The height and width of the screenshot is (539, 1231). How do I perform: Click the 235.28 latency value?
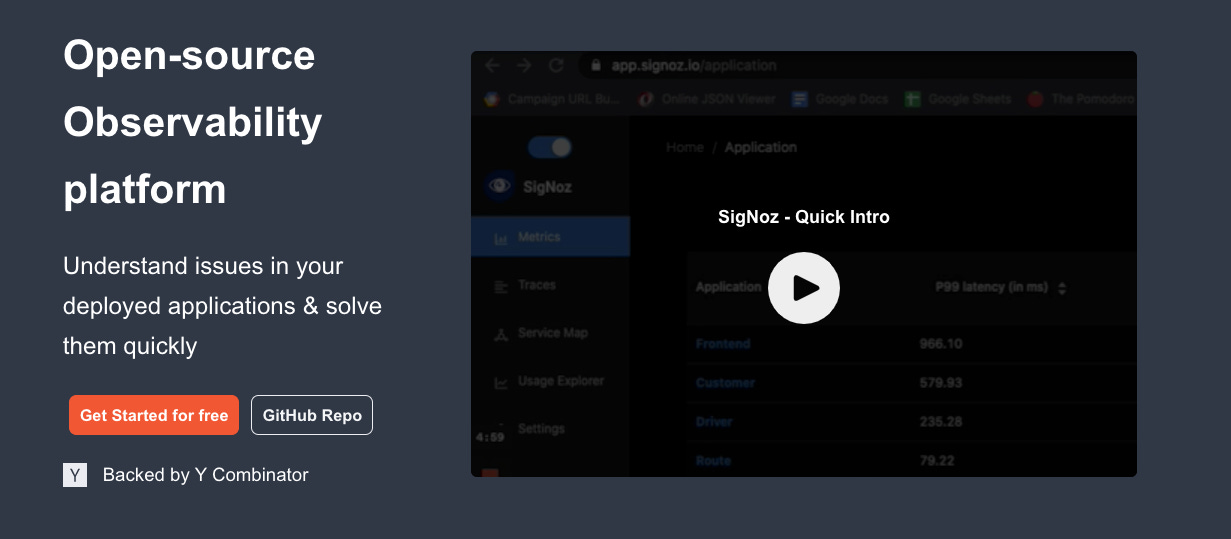coord(941,422)
